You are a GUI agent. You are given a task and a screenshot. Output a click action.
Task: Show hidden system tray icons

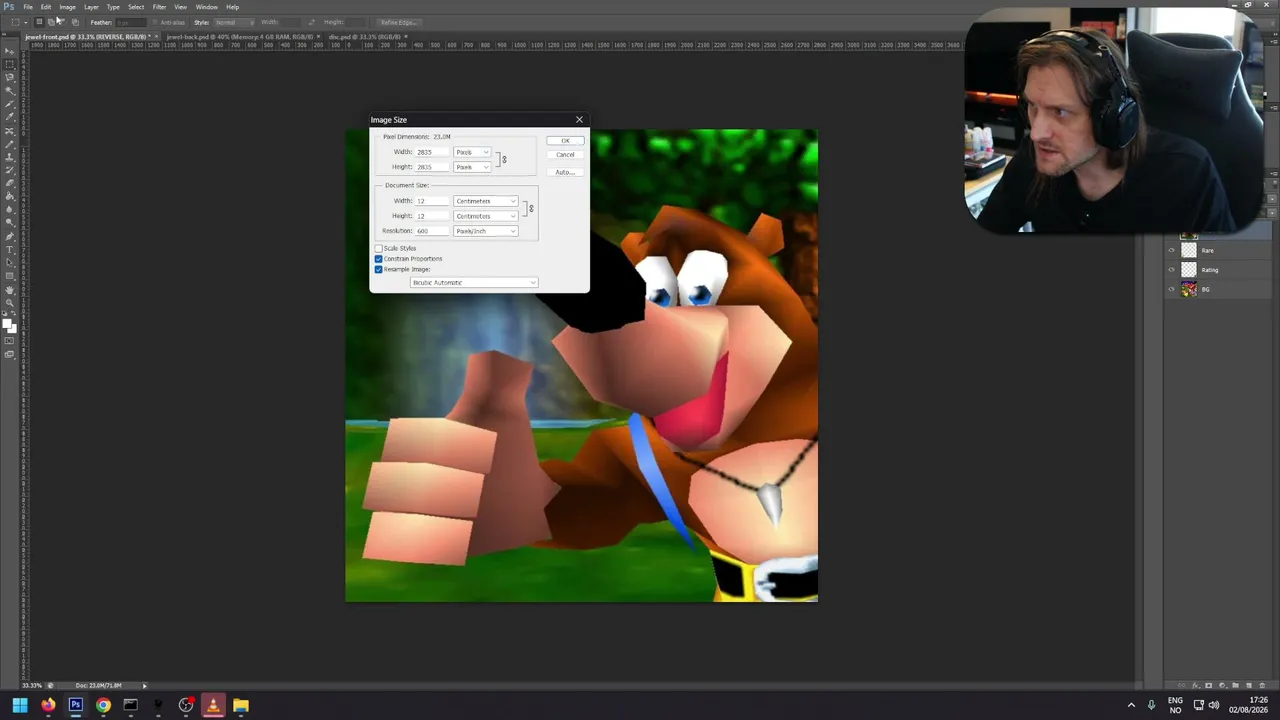point(1131,705)
